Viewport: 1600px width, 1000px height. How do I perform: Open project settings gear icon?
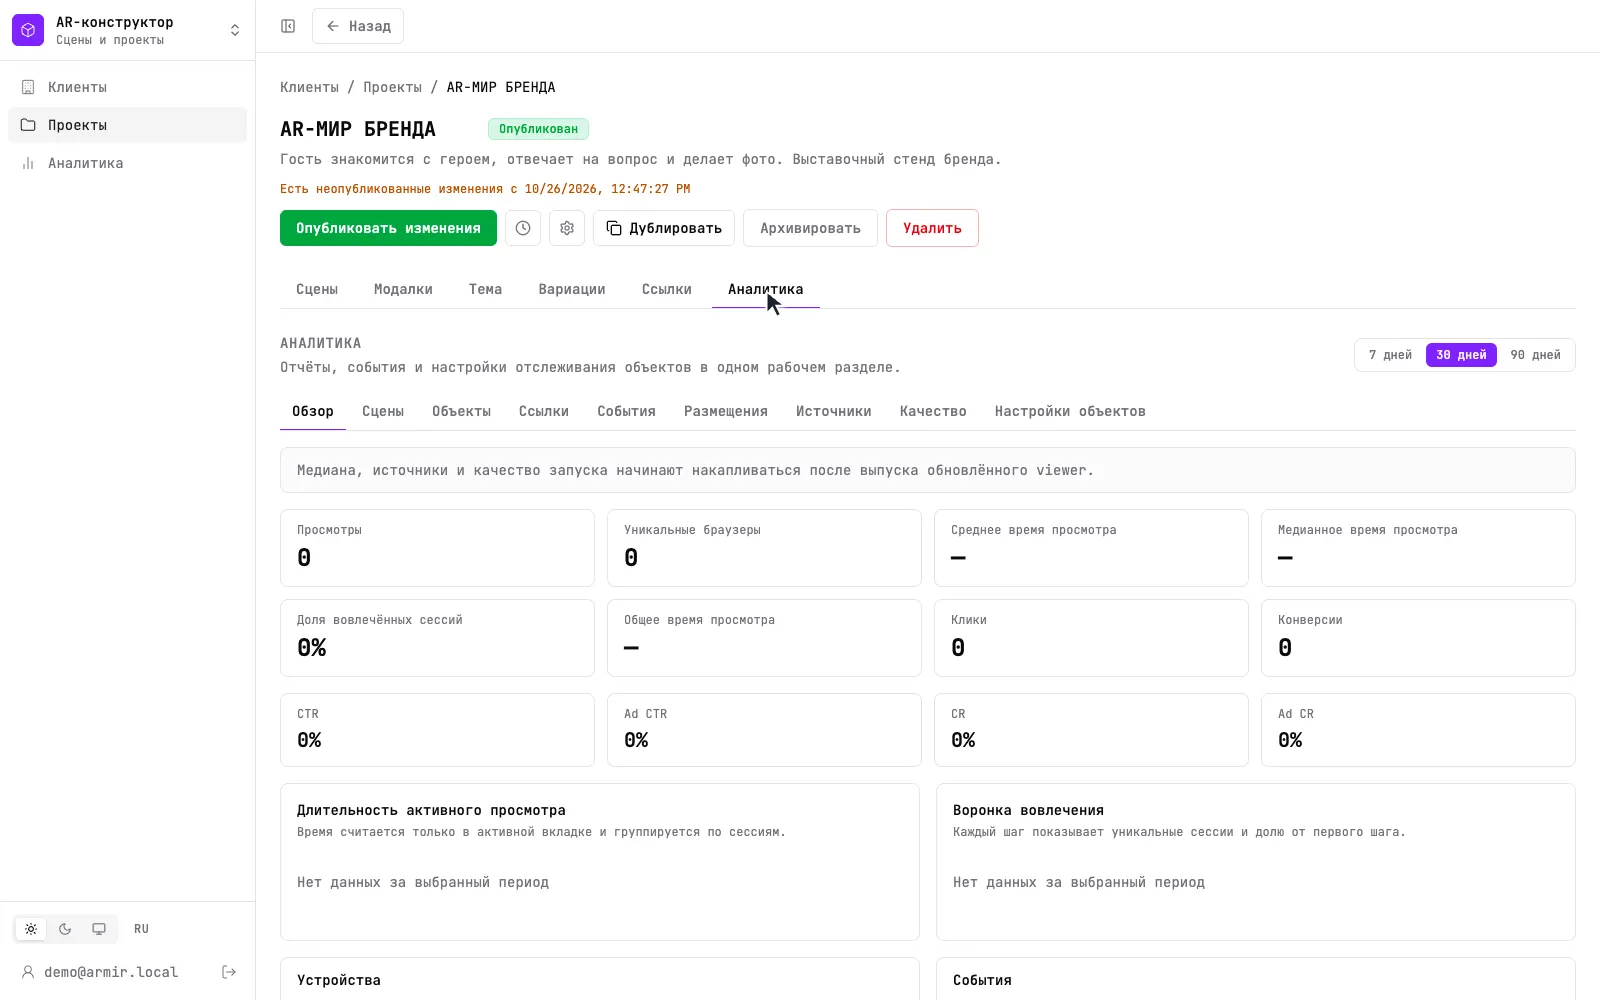tap(567, 228)
